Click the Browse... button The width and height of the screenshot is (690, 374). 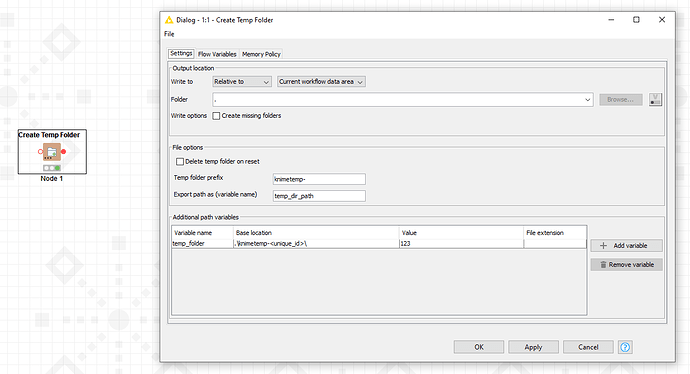click(620, 100)
